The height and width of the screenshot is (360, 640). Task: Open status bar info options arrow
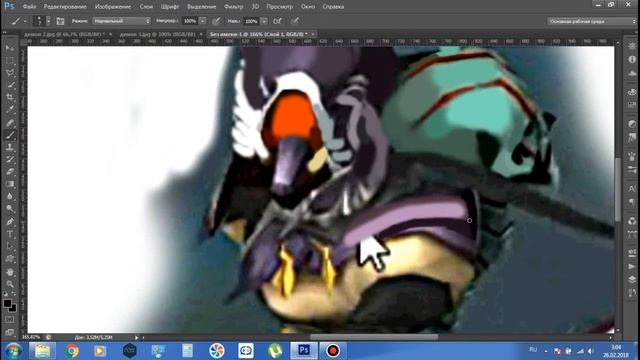[x=137, y=338]
